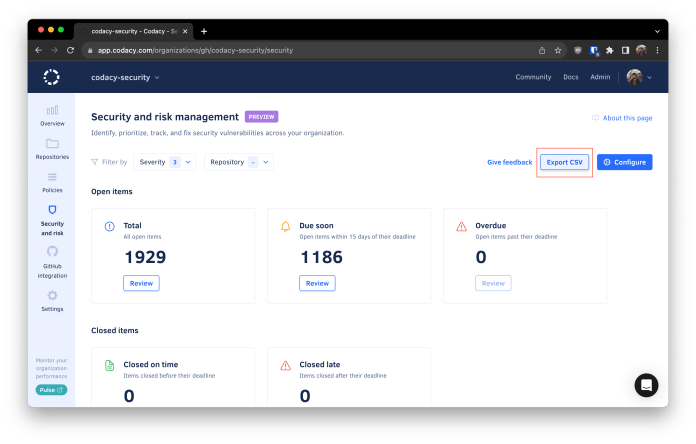Click the browser address bar URL

195,51
